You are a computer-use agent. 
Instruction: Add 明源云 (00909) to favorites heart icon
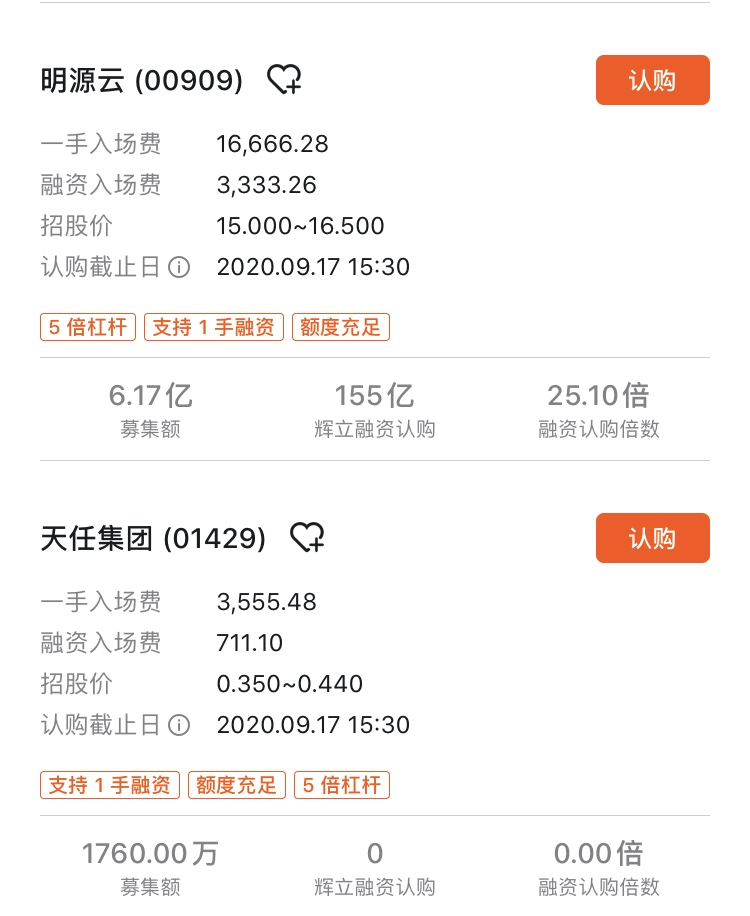[x=284, y=79]
